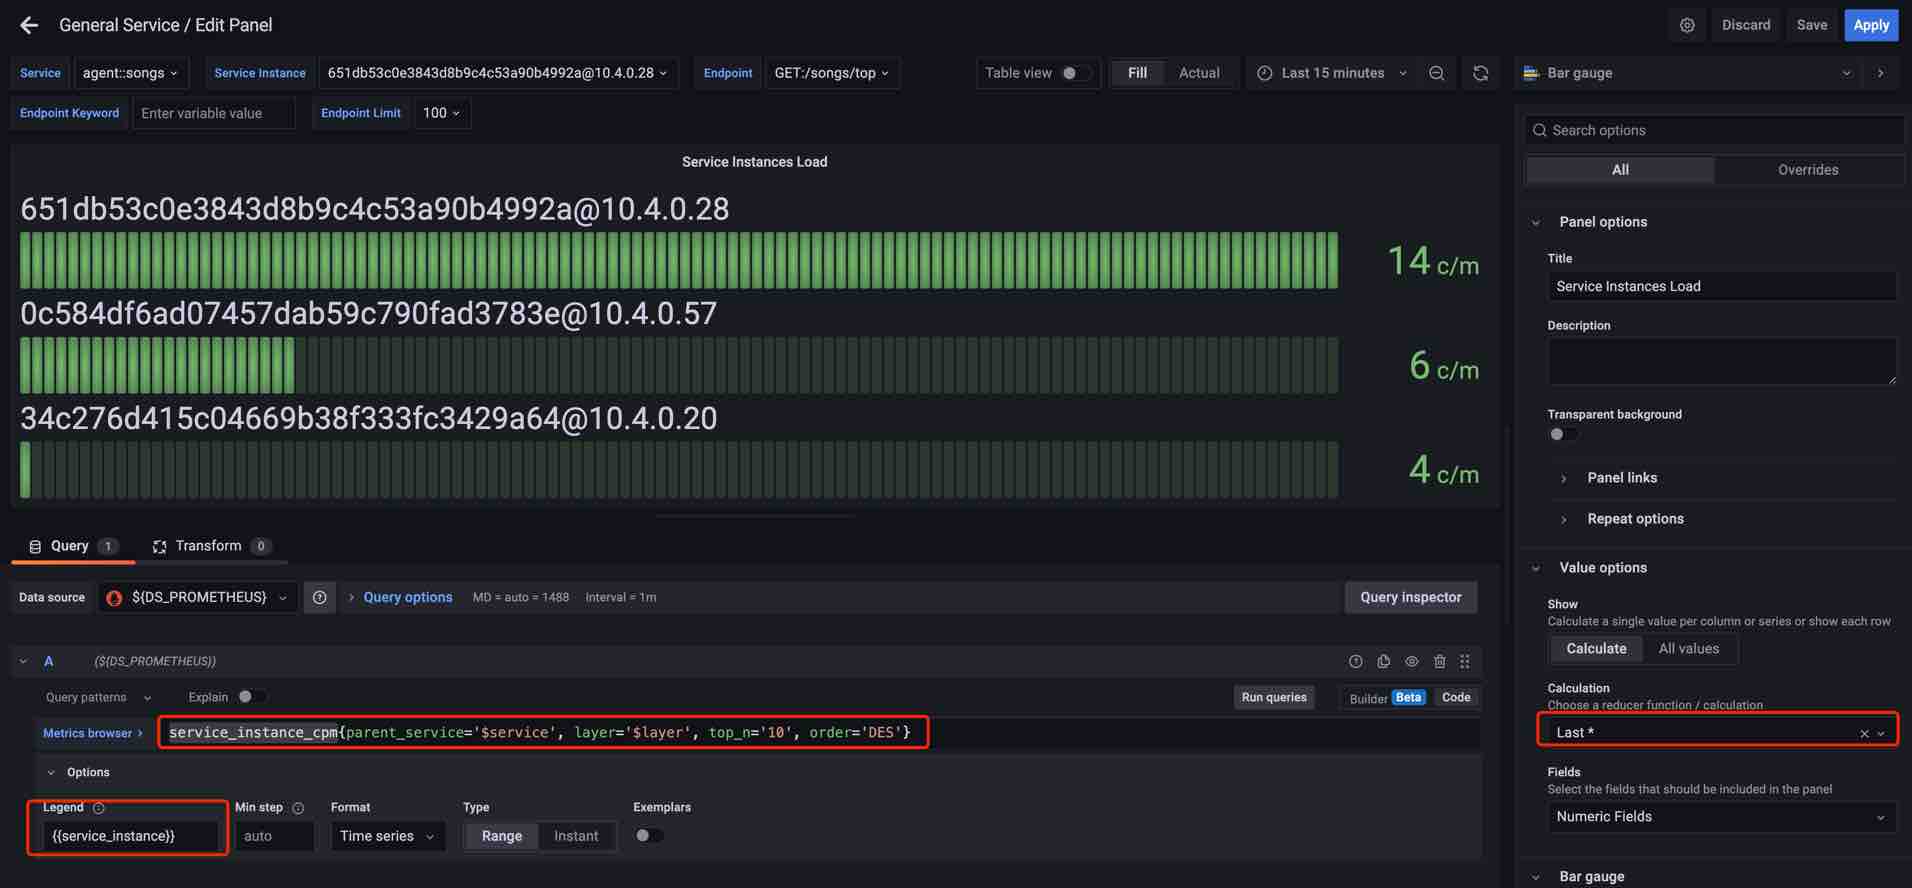Image resolution: width=1912 pixels, height=888 pixels.
Task: Refresh the dashboard with the refresh icon
Action: (x=1480, y=73)
